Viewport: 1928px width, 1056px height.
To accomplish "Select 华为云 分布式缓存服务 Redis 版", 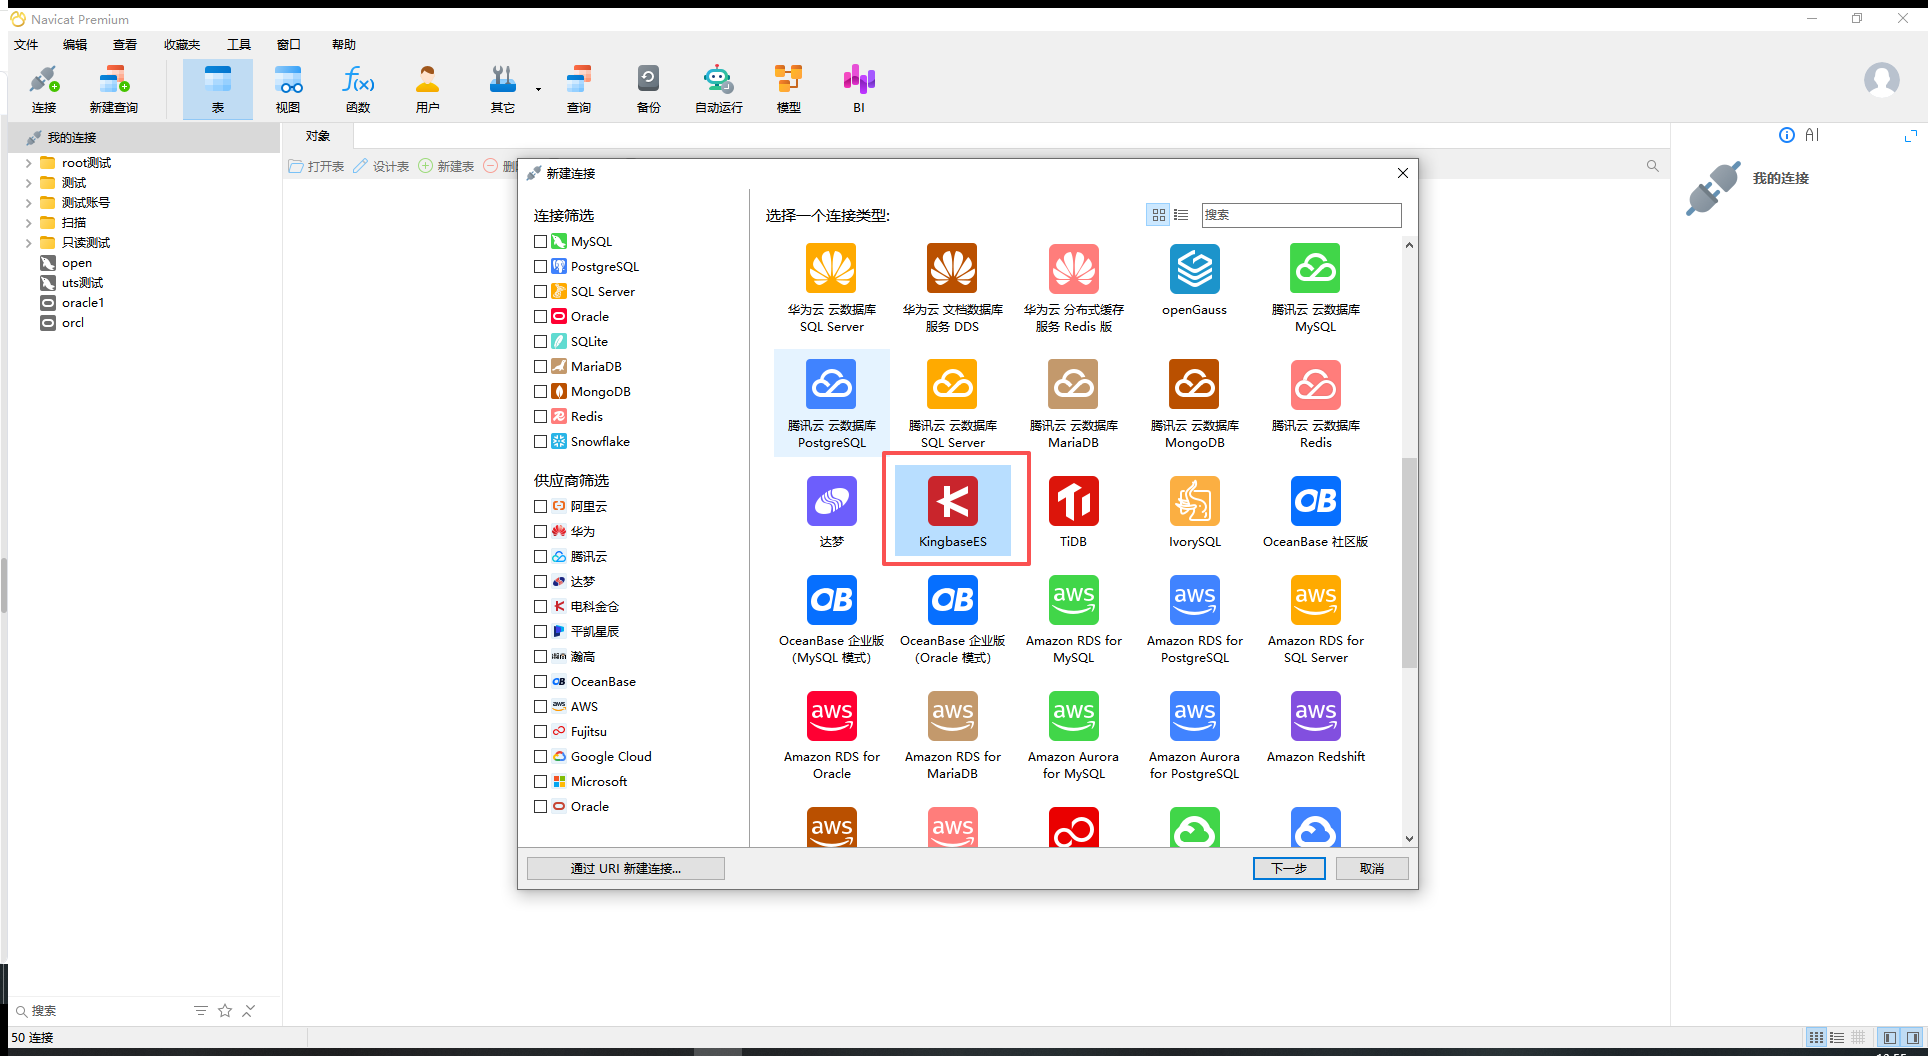I will pos(1073,288).
